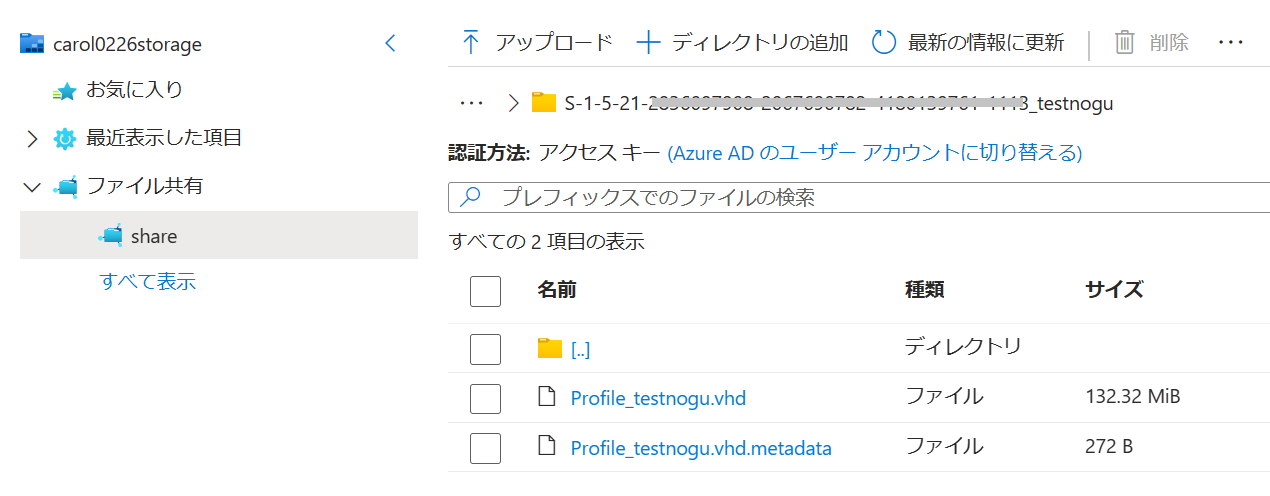The height and width of the screenshot is (496, 1270).
Task: Expand the recently viewed items node
Action: click(32, 139)
